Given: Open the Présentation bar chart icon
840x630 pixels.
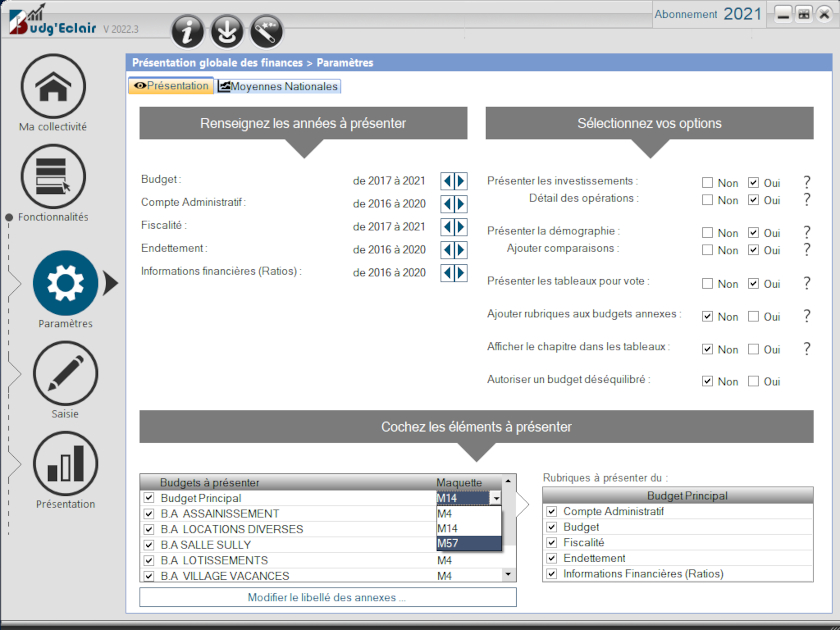Looking at the screenshot, I should click(65, 463).
